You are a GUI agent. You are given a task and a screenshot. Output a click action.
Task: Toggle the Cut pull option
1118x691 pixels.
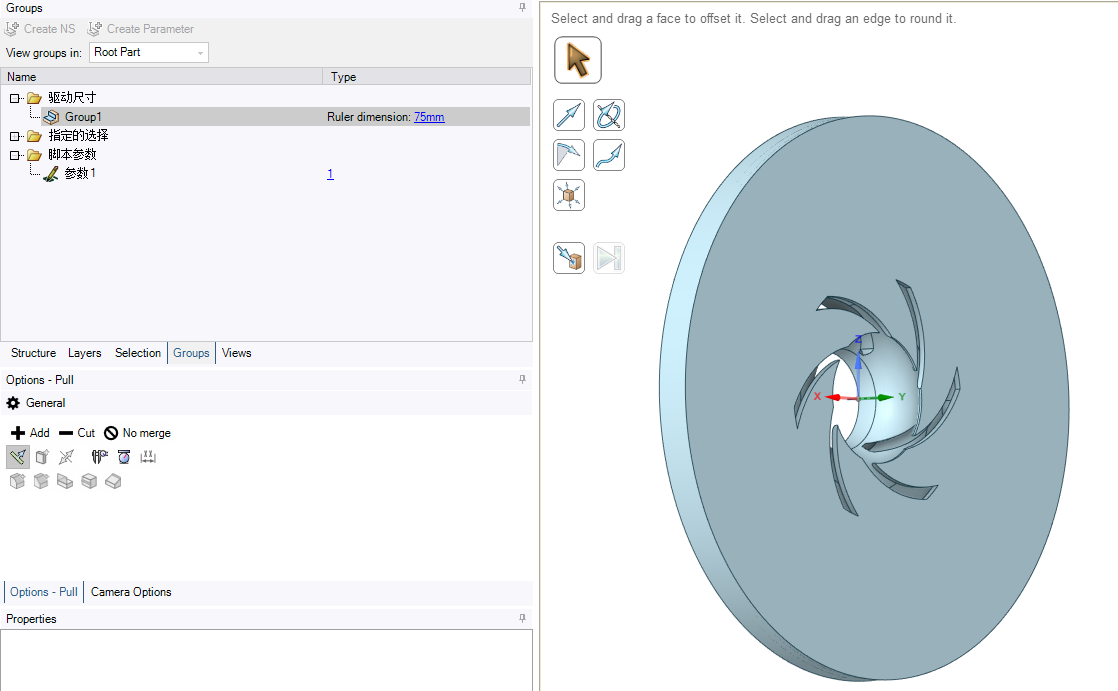(x=77, y=433)
